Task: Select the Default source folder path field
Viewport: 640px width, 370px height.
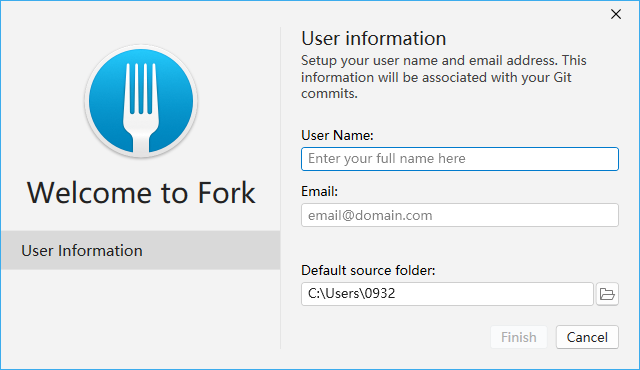Action: 447,294
